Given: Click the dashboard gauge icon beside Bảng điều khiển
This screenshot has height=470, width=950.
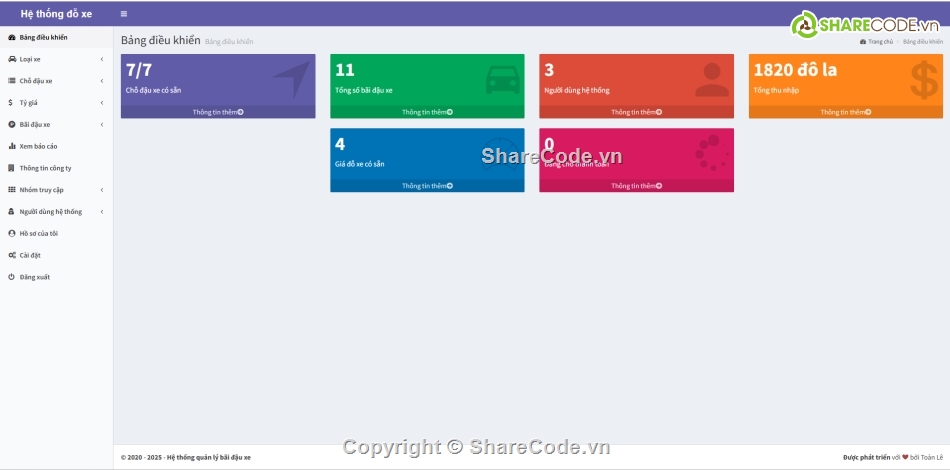Looking at the screenshot, I should tap(12, 38).
